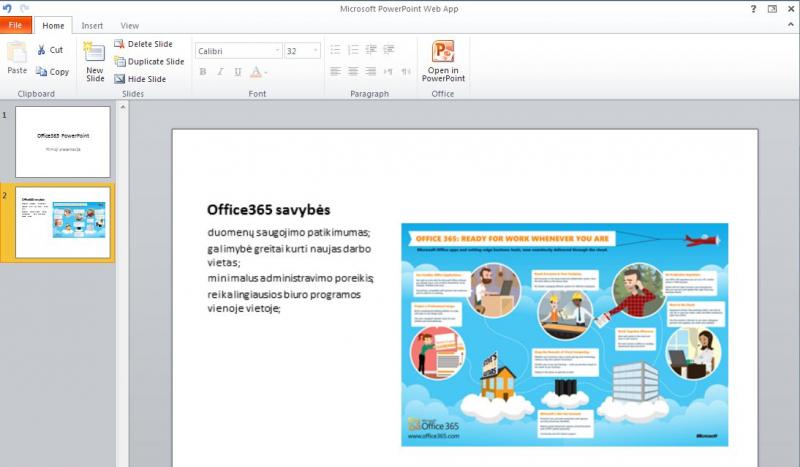Image resolution: width=800 pixels, height=467 pixels.
Task: Cut the selection with scissors icon
Action: pyautogui.click(x=49, y=50)
